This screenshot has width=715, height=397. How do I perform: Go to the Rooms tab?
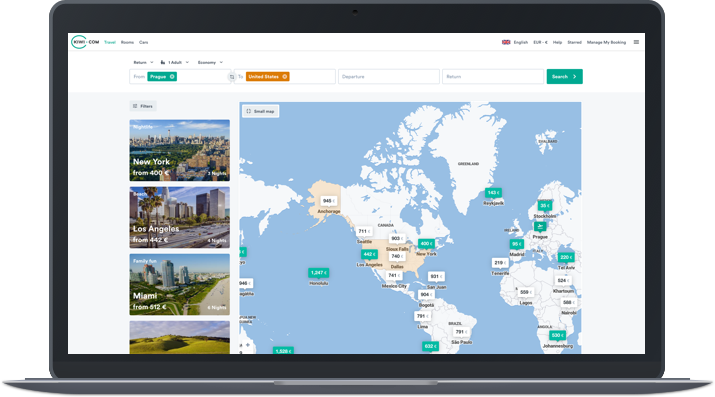(127, 42)
